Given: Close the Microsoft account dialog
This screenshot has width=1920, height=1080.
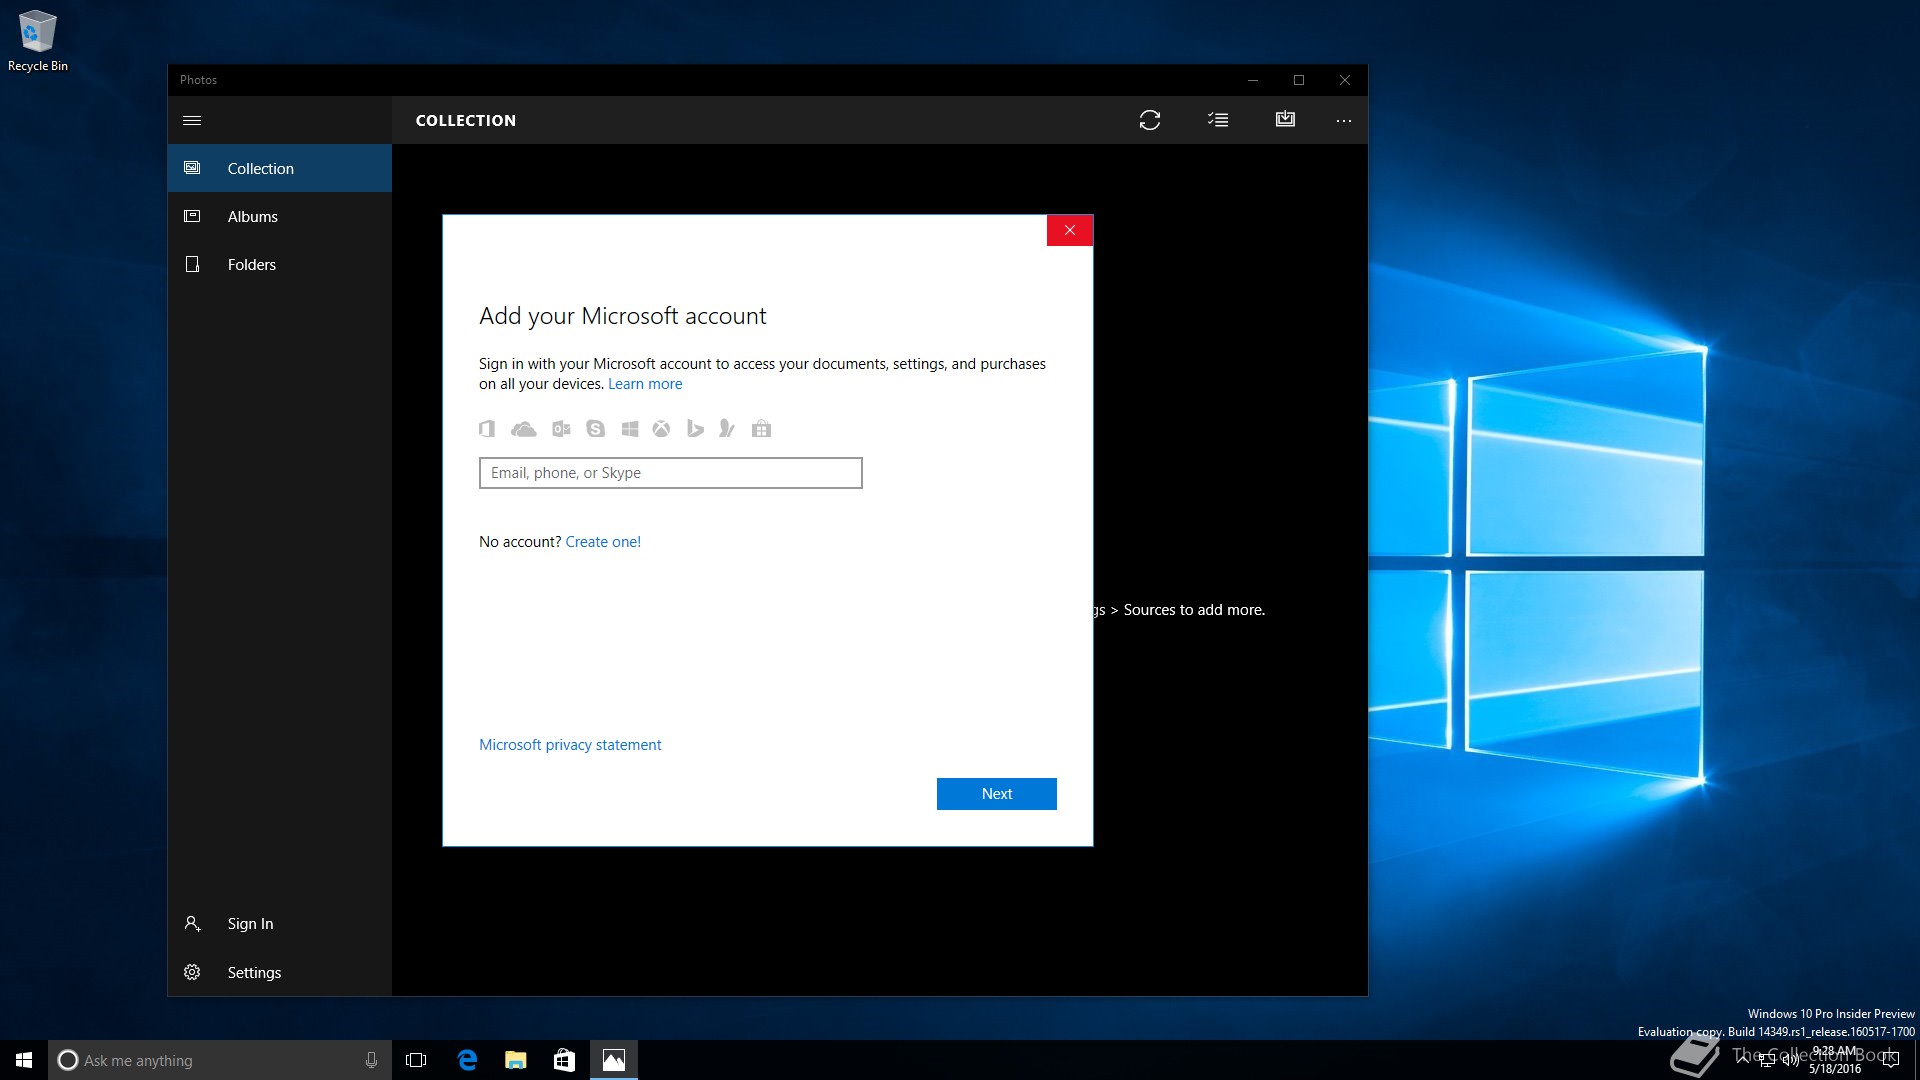Looking at the screenshot, I should 1069,231.
